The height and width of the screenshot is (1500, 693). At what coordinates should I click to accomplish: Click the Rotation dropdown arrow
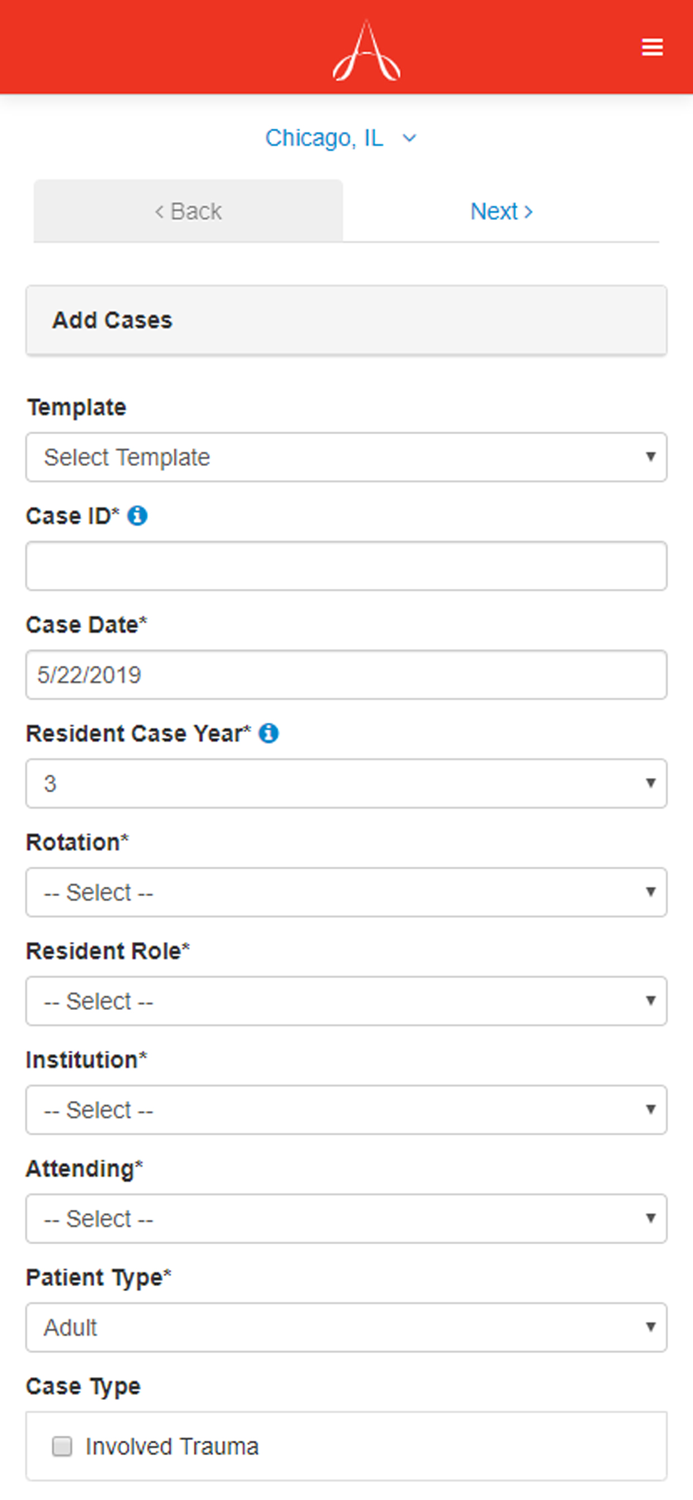(652, 892)
